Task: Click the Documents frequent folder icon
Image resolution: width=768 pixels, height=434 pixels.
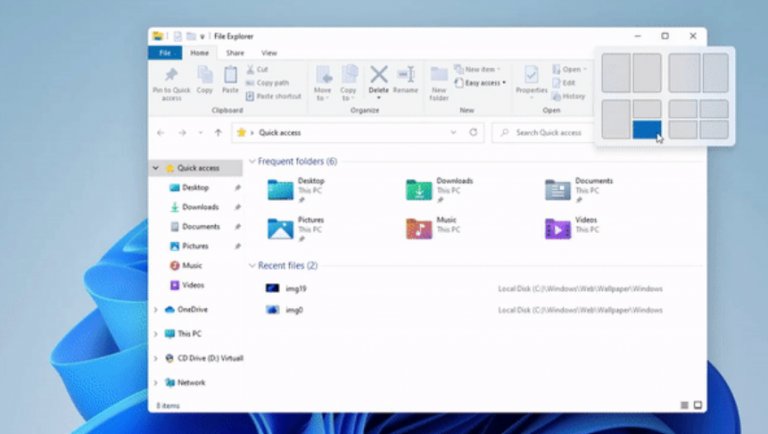Action: (557, 190)
